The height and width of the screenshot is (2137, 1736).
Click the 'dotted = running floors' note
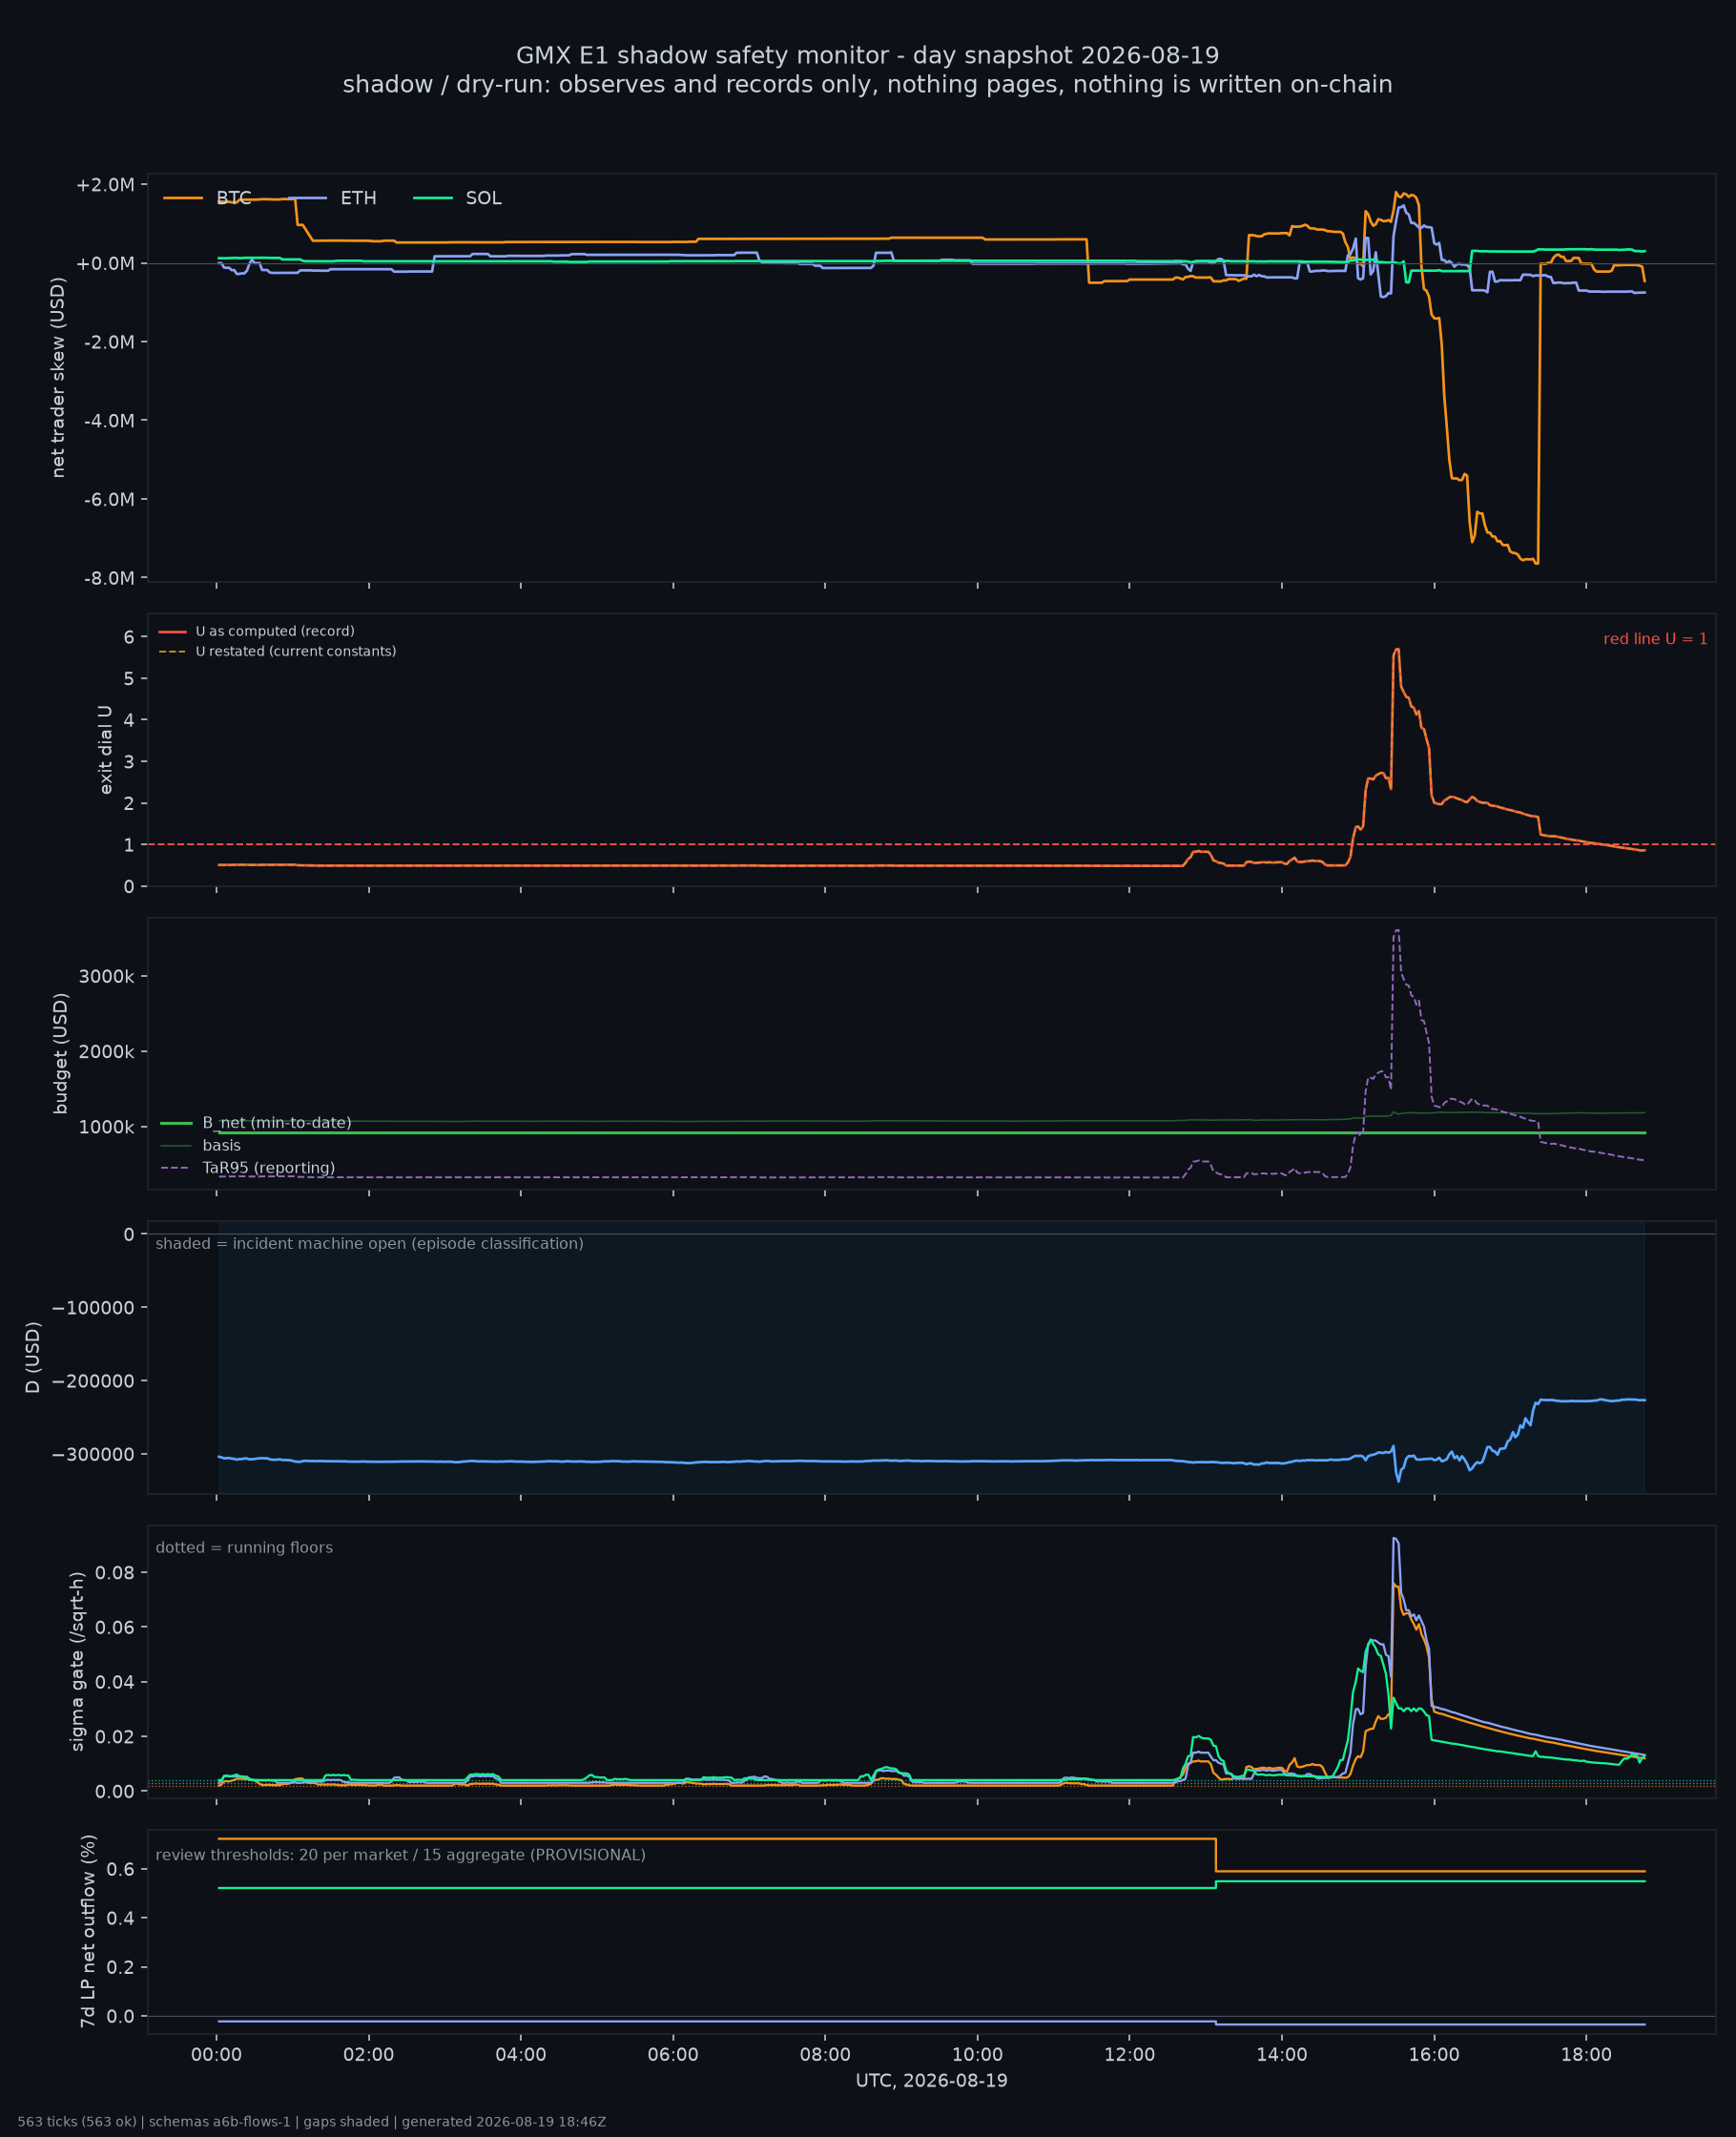pyautogui.click(x=244, y=1548)
